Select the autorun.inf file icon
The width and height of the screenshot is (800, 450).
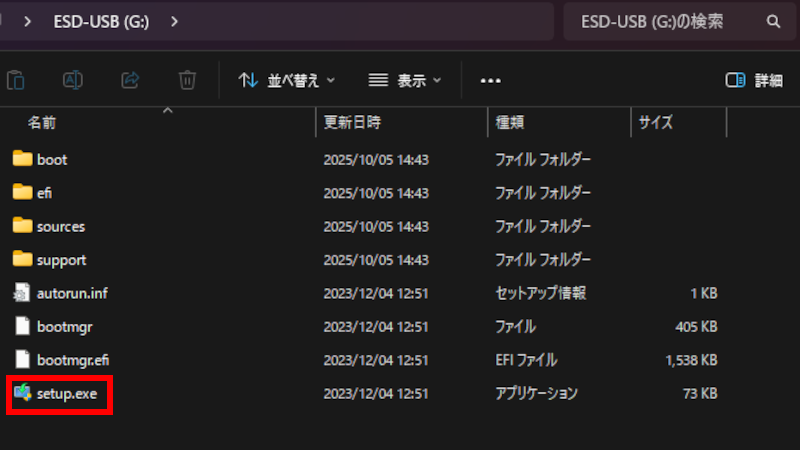(22, 293)
